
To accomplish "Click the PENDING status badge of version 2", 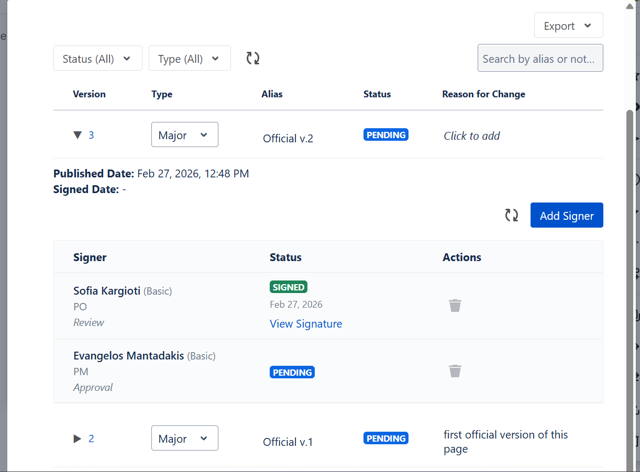I will (386, 438).
